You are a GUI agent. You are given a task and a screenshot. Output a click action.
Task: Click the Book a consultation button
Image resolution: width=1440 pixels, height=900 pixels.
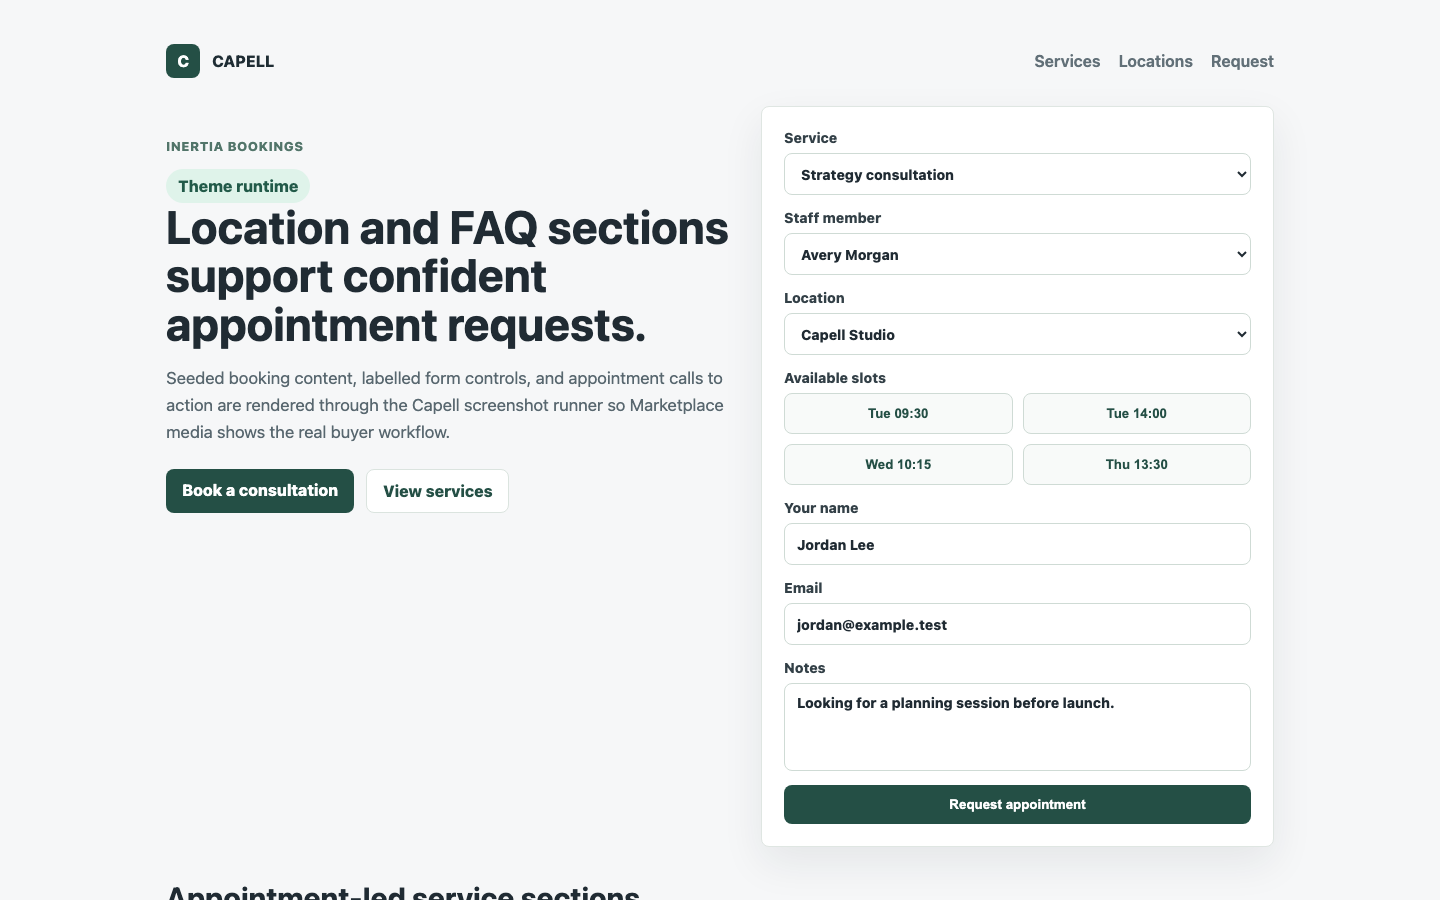[x=260, y=491]
